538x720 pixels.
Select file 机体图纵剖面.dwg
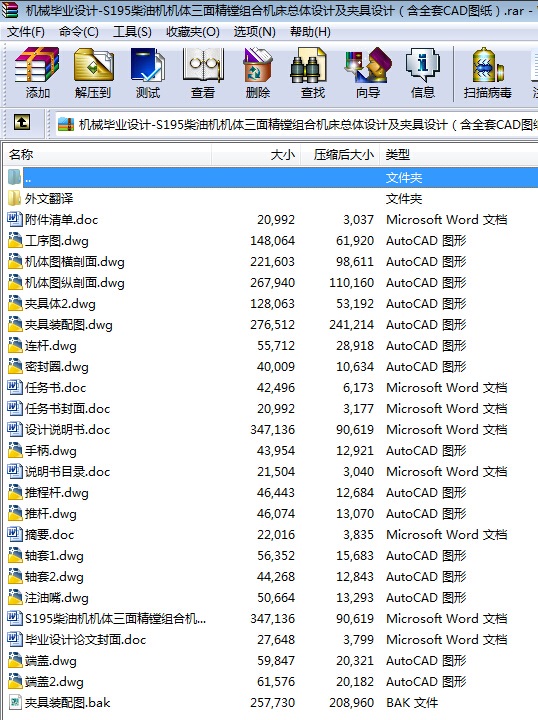click(x=74, y=282)
